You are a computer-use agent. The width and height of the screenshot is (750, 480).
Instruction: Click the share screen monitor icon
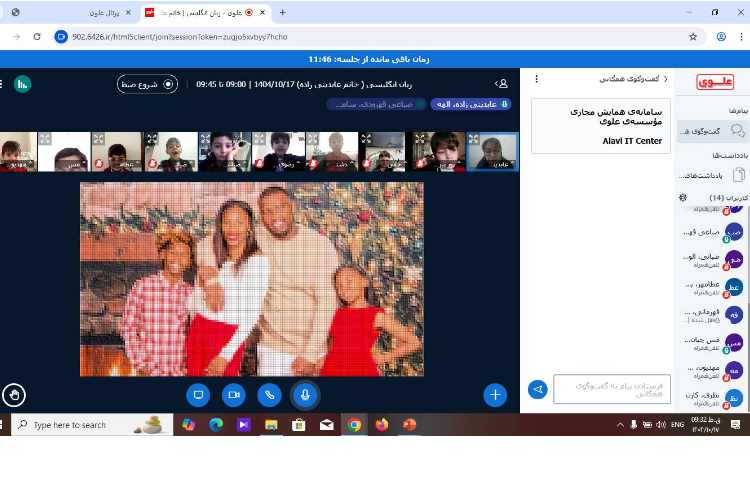(x=198, y=395)
